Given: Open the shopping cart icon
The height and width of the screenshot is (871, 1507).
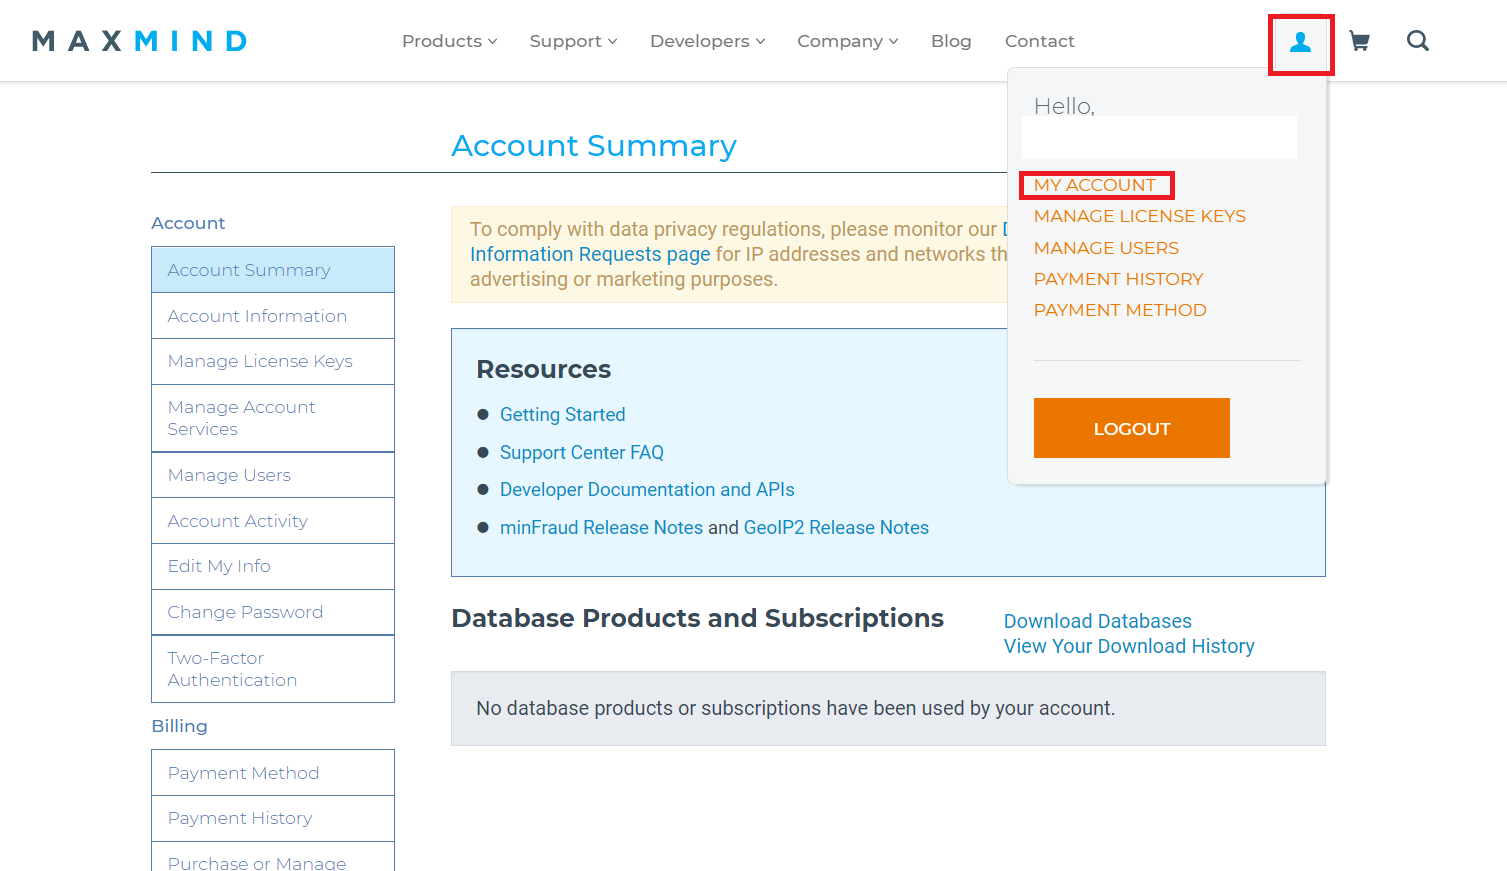Looking at the screenshot, I should click(x=1359, y=41).
